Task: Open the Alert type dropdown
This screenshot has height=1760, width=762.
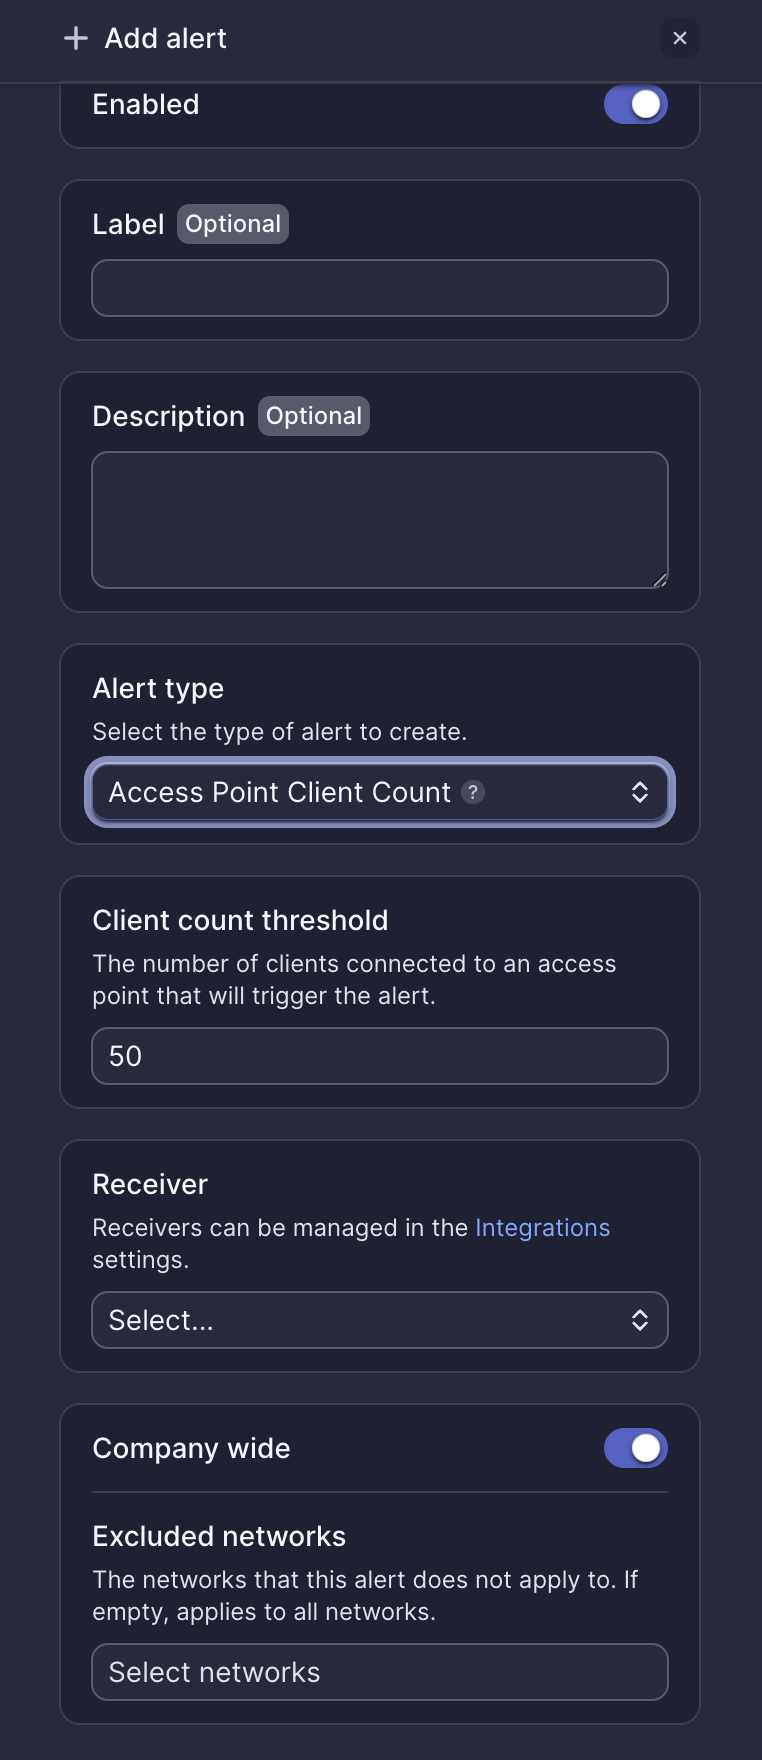Action: 380,792
